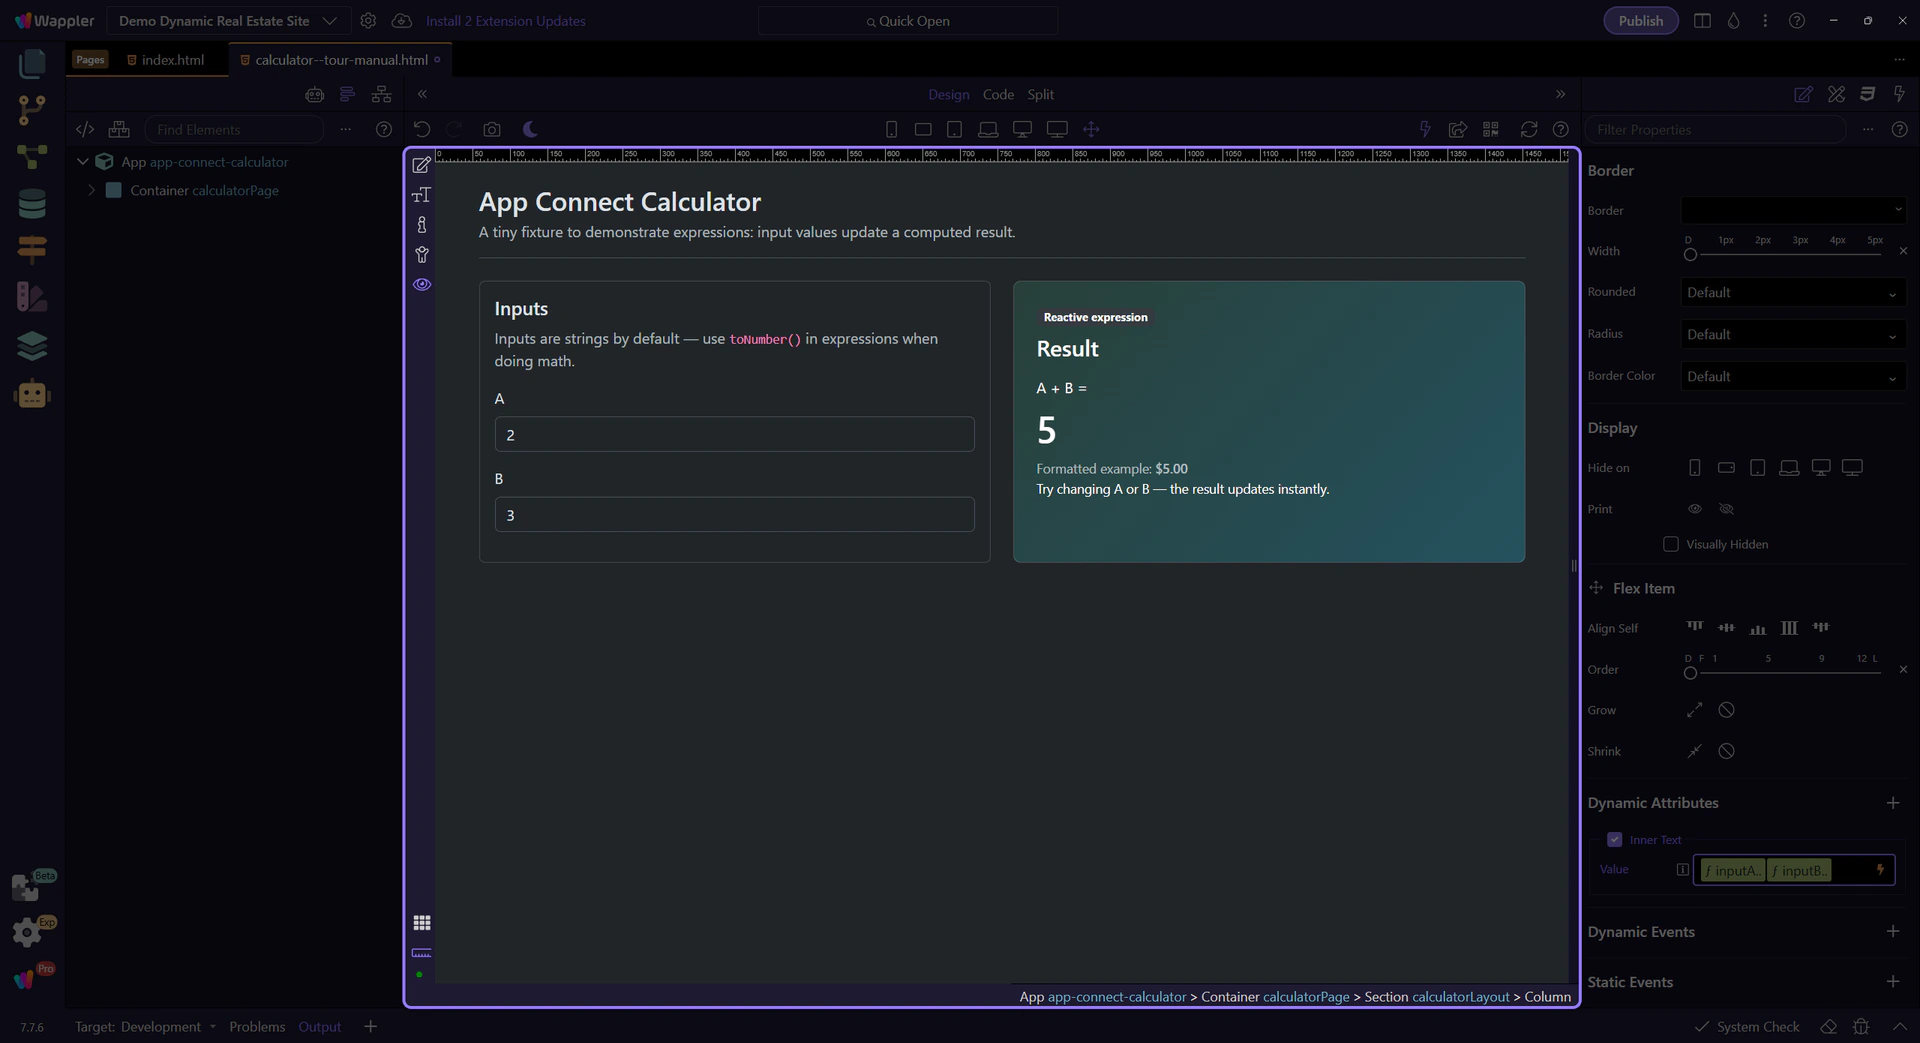Switch to the Code view tab

tap(997, 94)
